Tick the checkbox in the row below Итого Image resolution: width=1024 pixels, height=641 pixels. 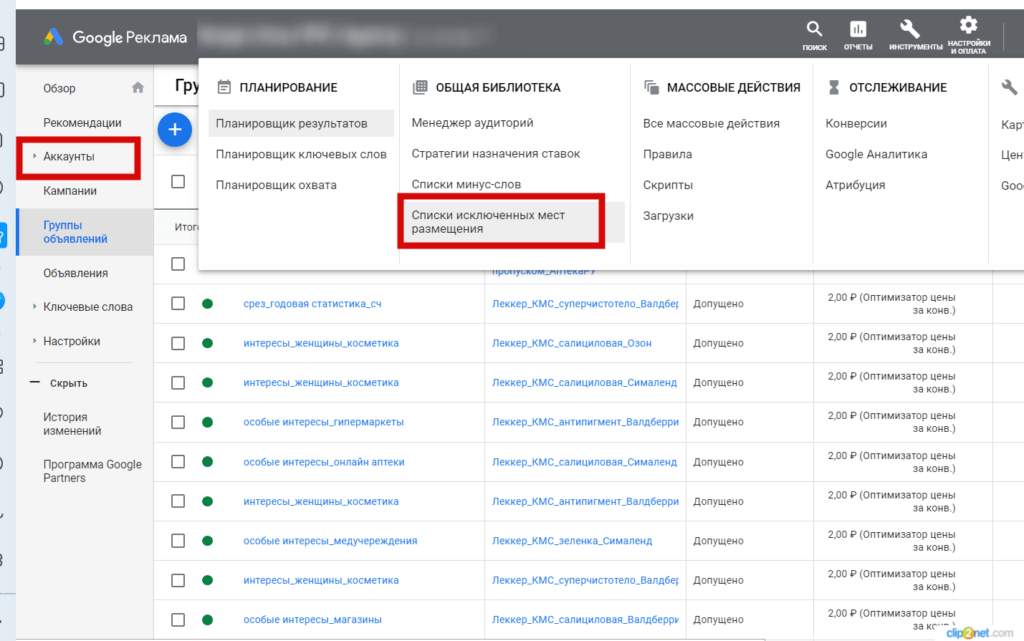click(178, 264)
